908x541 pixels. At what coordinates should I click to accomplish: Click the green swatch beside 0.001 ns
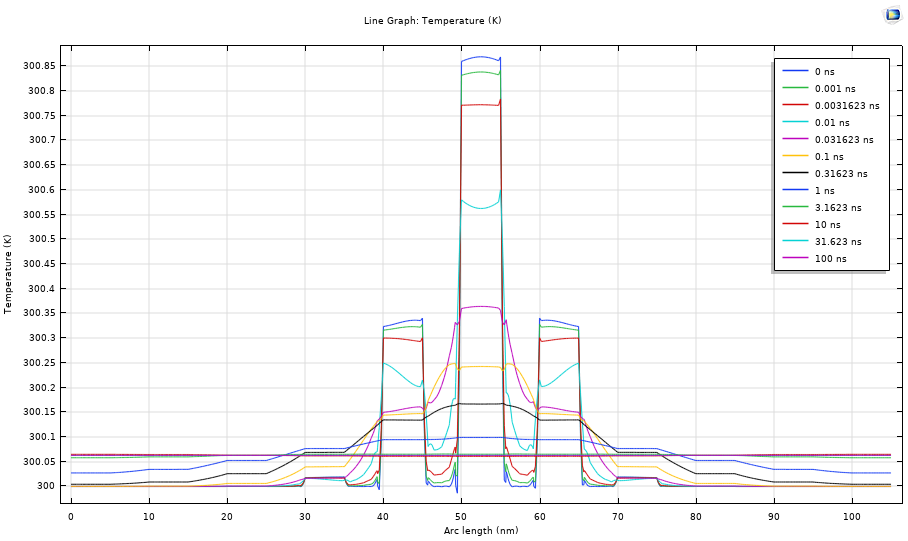click(795, 88)
